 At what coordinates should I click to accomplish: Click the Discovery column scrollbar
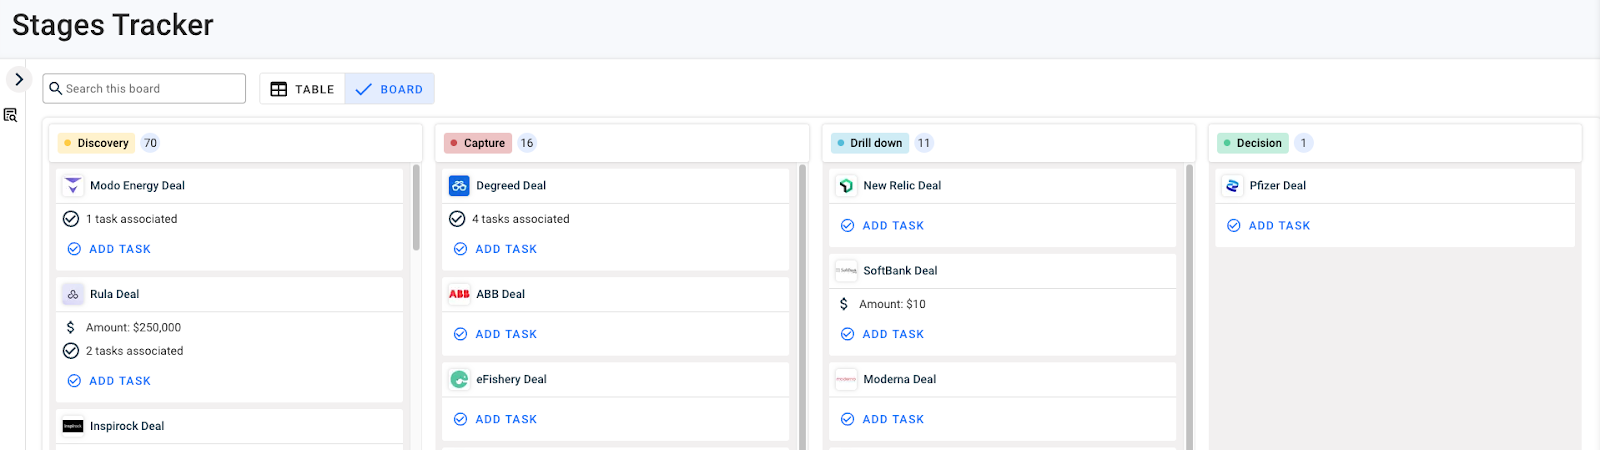coord(416,208)
